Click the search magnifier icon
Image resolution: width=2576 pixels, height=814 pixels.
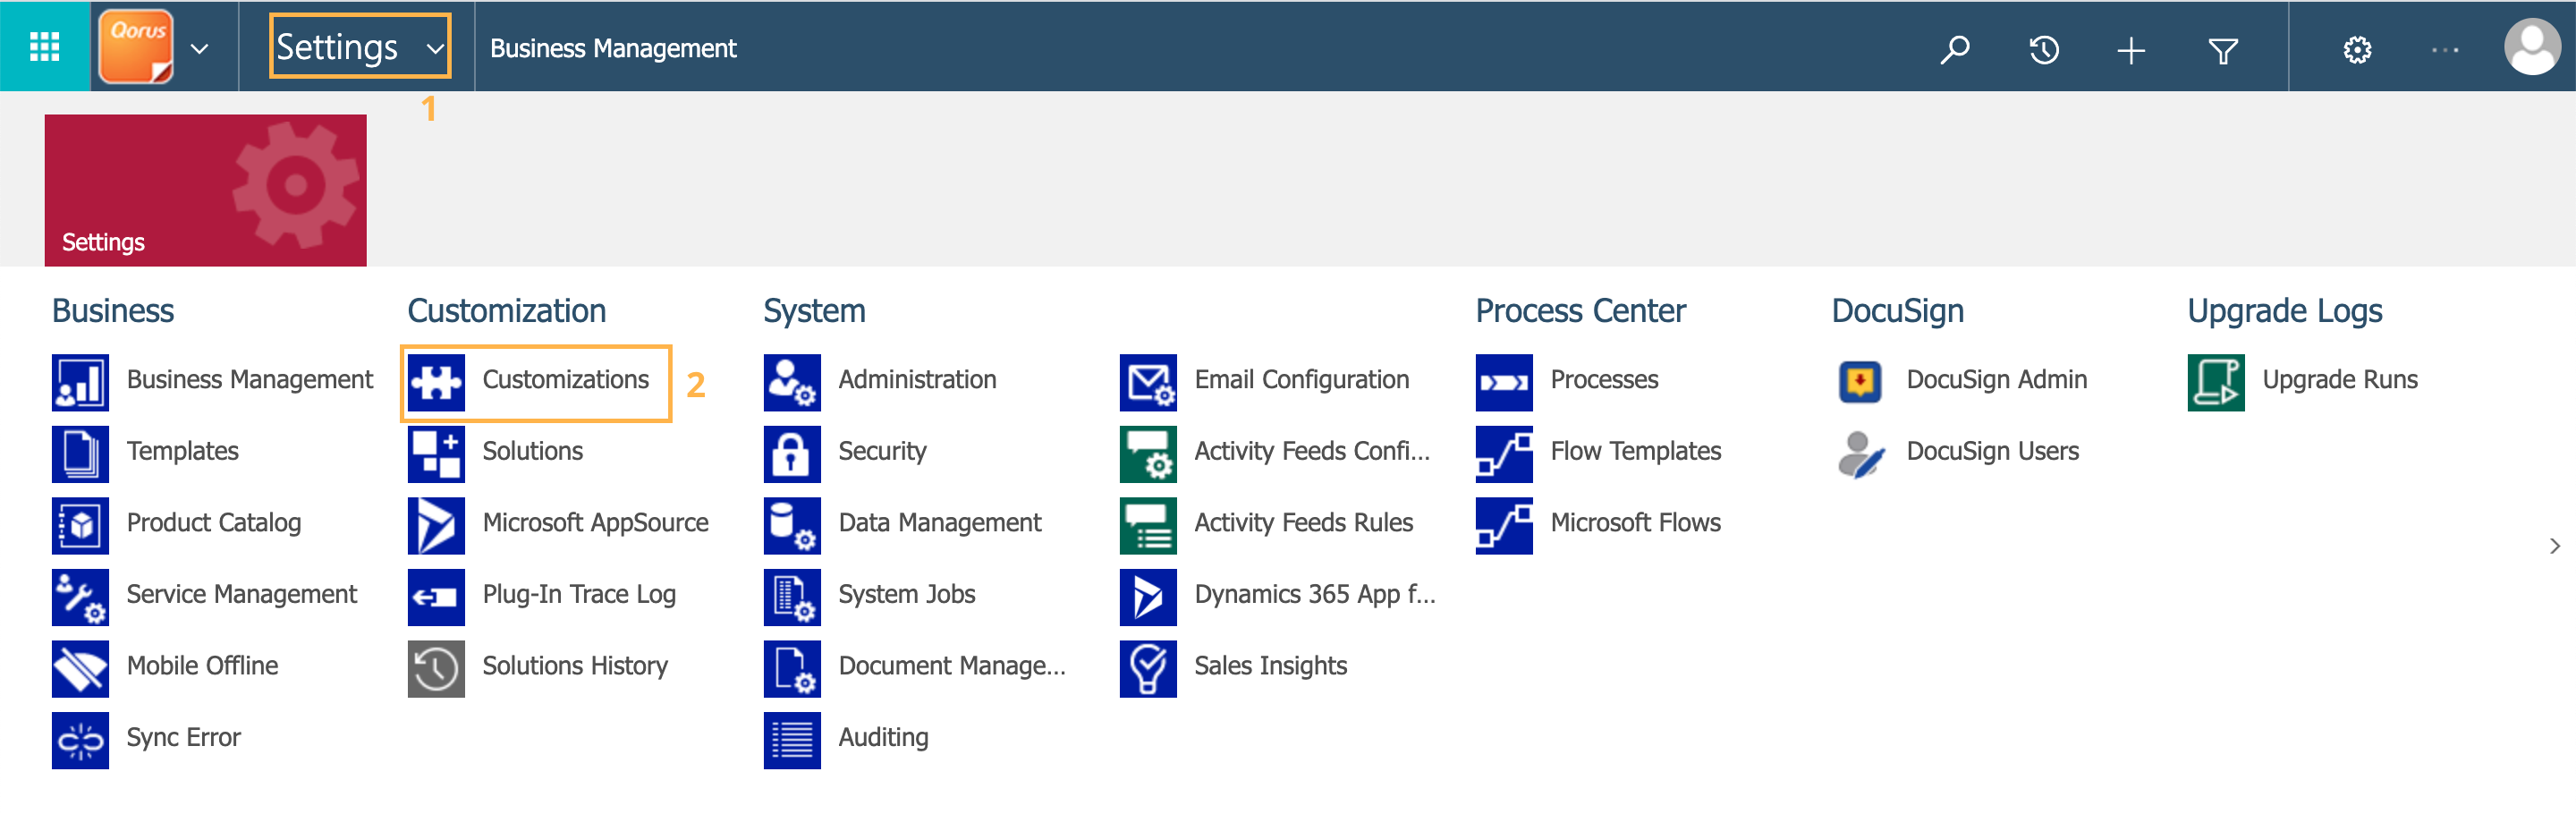(1954, 49)
